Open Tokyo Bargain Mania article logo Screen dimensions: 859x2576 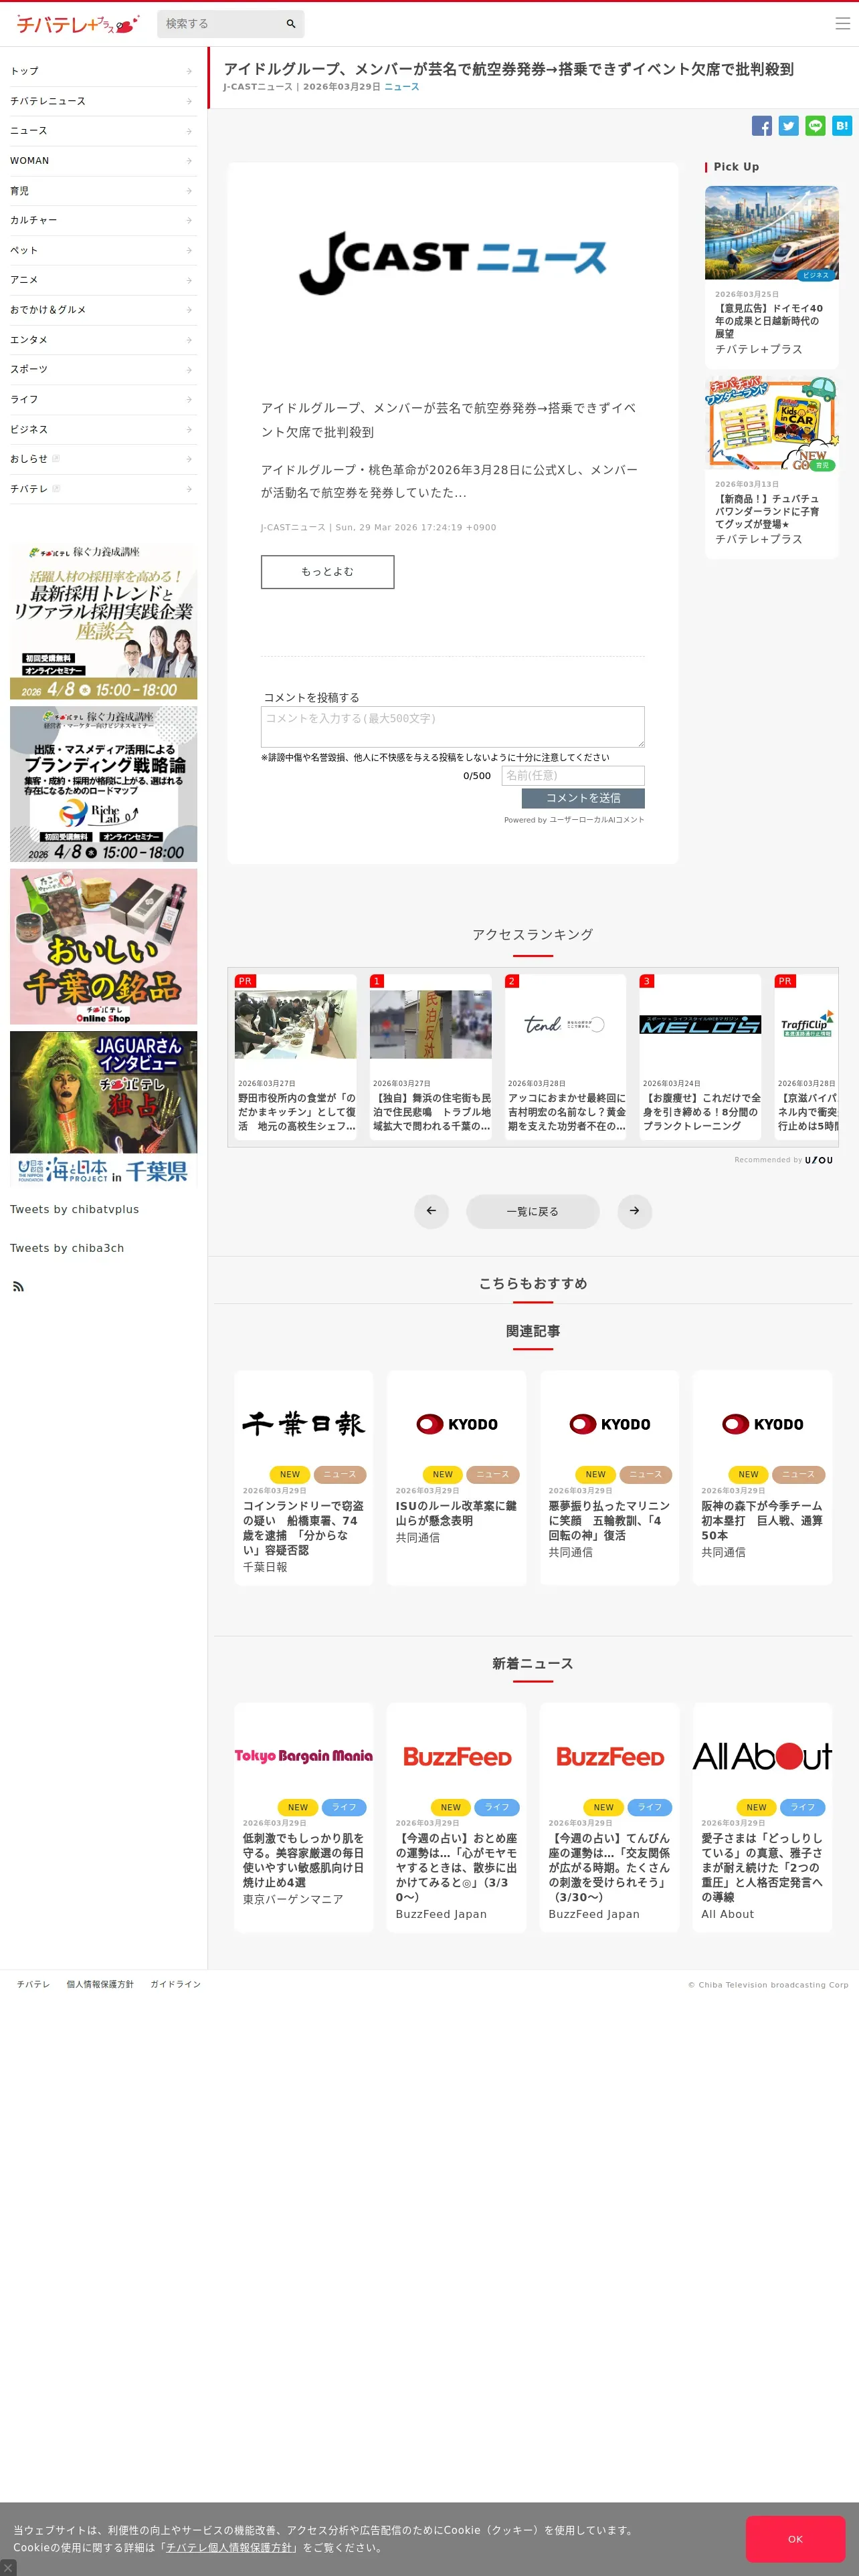click(304, 1756)
